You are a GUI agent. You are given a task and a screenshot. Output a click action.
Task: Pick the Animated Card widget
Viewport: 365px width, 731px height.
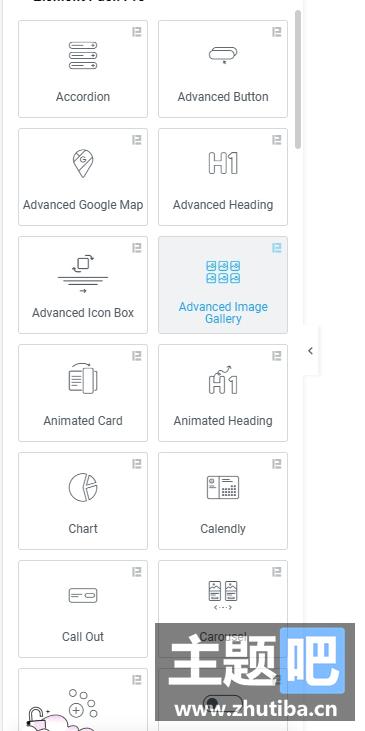pos(83,393)
